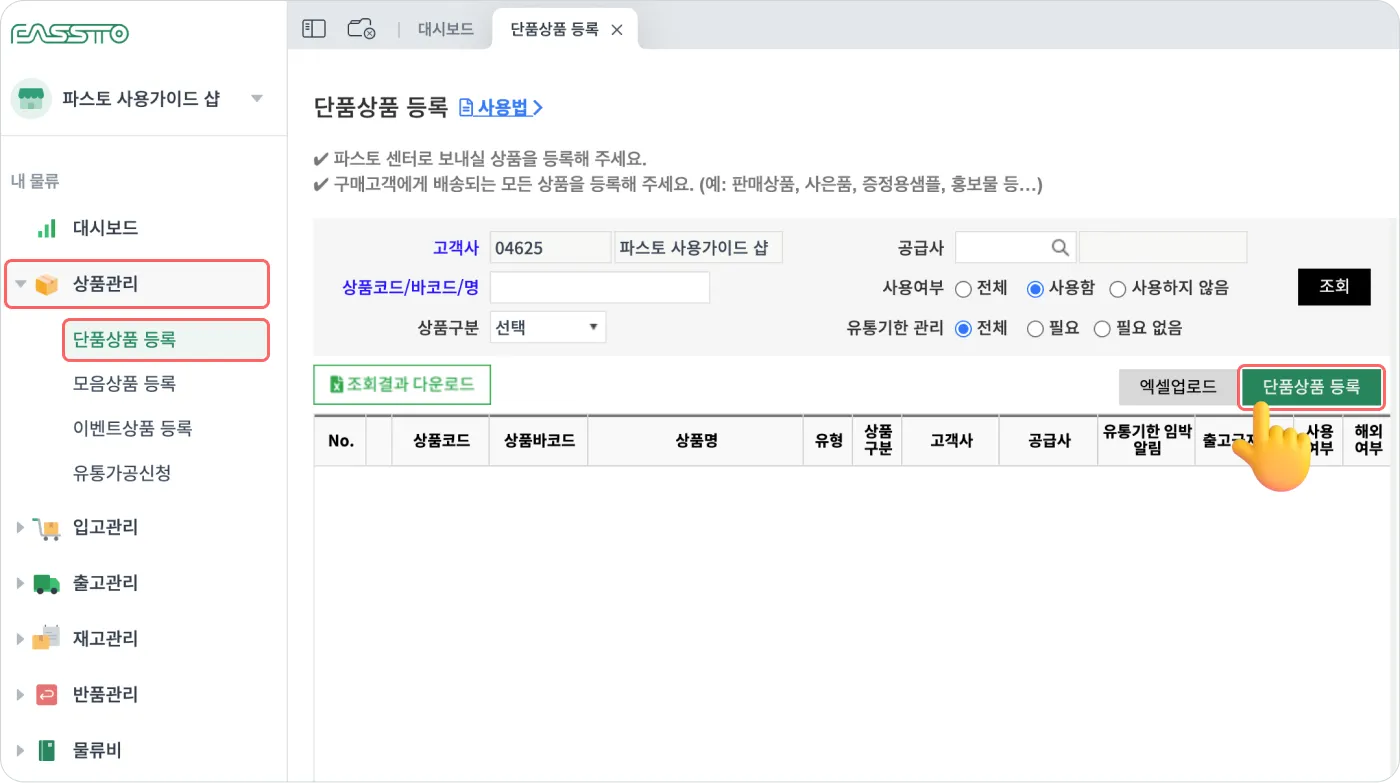Expand the 물류비 menu arrow
Viewport: 1400px width, 783px height.
20,750
